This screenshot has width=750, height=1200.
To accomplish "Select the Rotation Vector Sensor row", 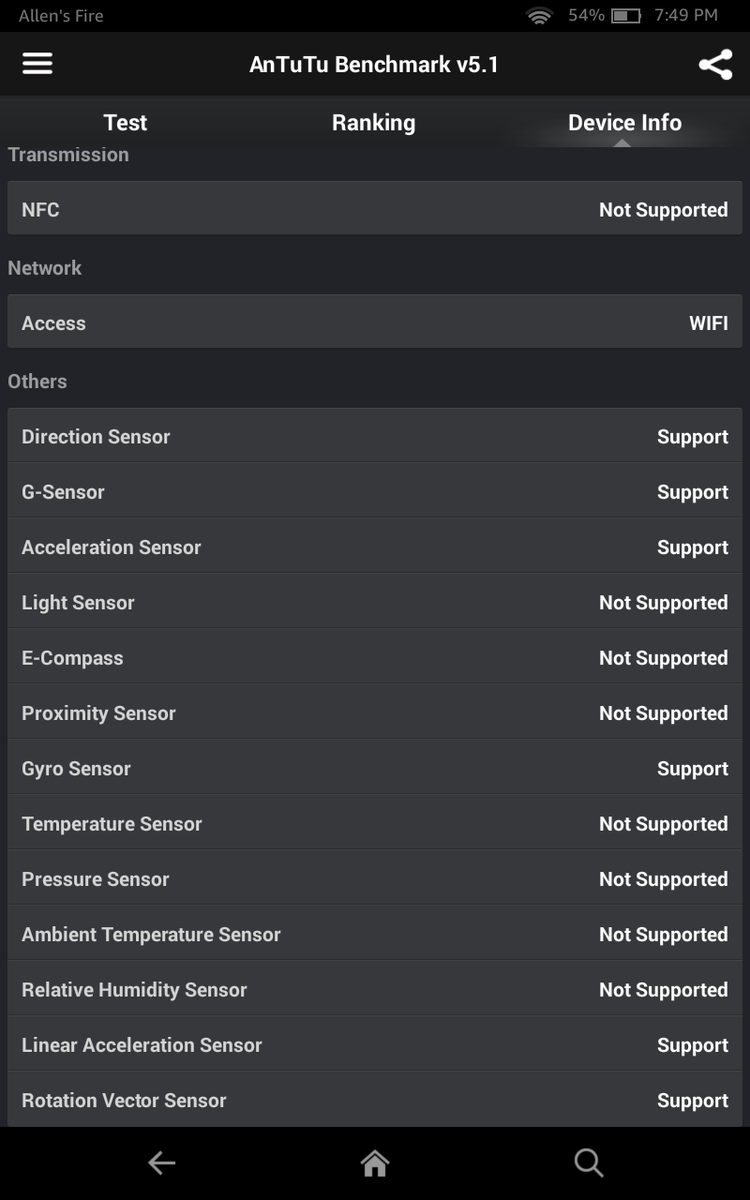I will [x=375, y=1100].
